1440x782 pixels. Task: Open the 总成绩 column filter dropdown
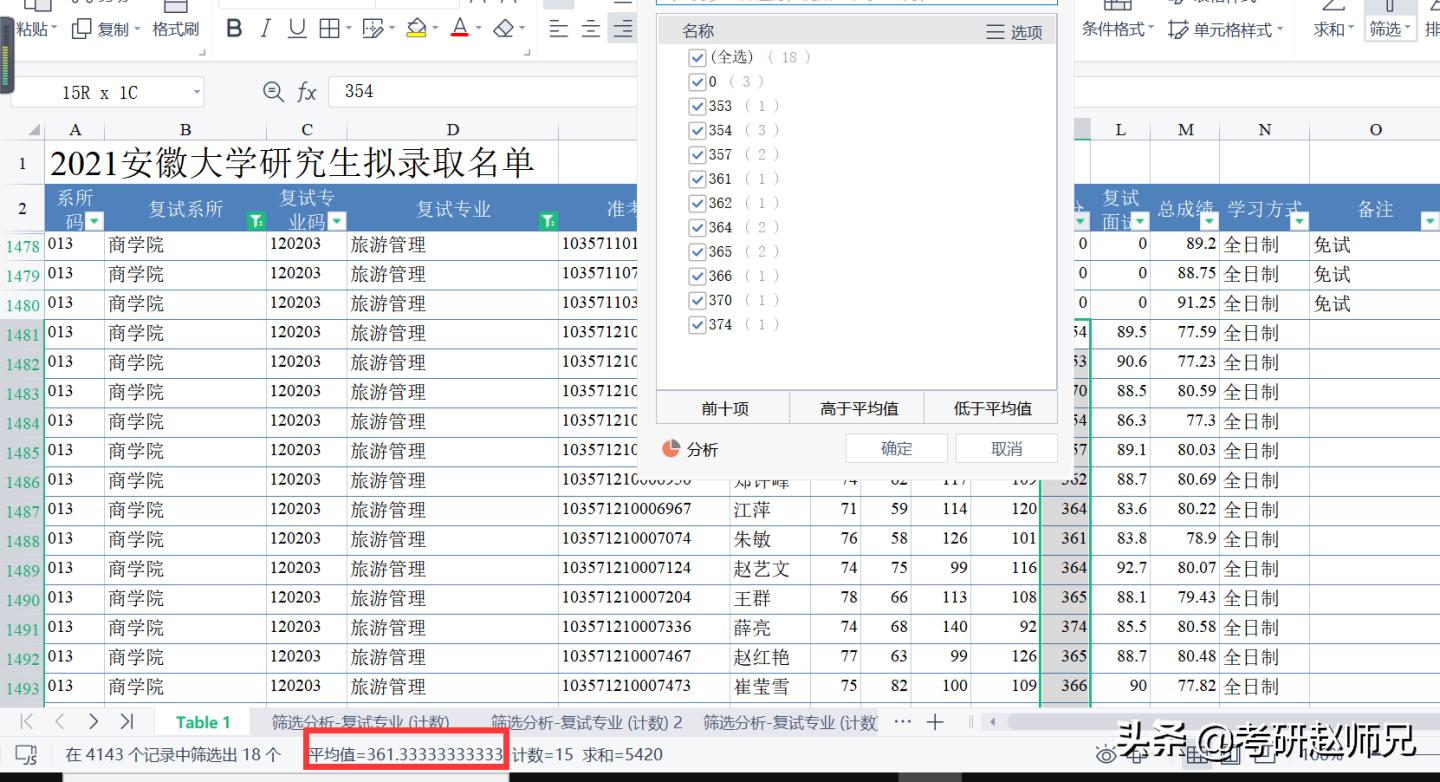1209,221
